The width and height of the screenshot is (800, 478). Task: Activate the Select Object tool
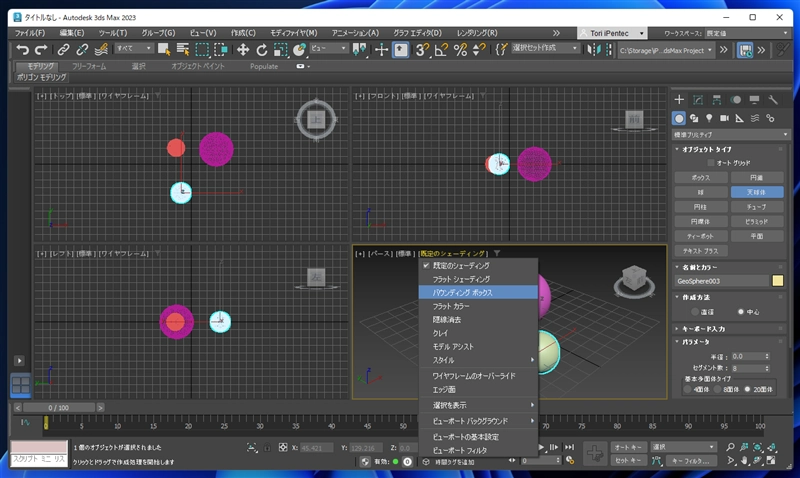pos(164,49)
